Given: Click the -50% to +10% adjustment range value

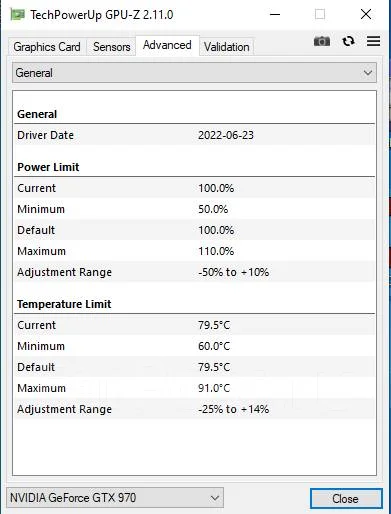Looking at the screenshot, I should click(233, 272).
